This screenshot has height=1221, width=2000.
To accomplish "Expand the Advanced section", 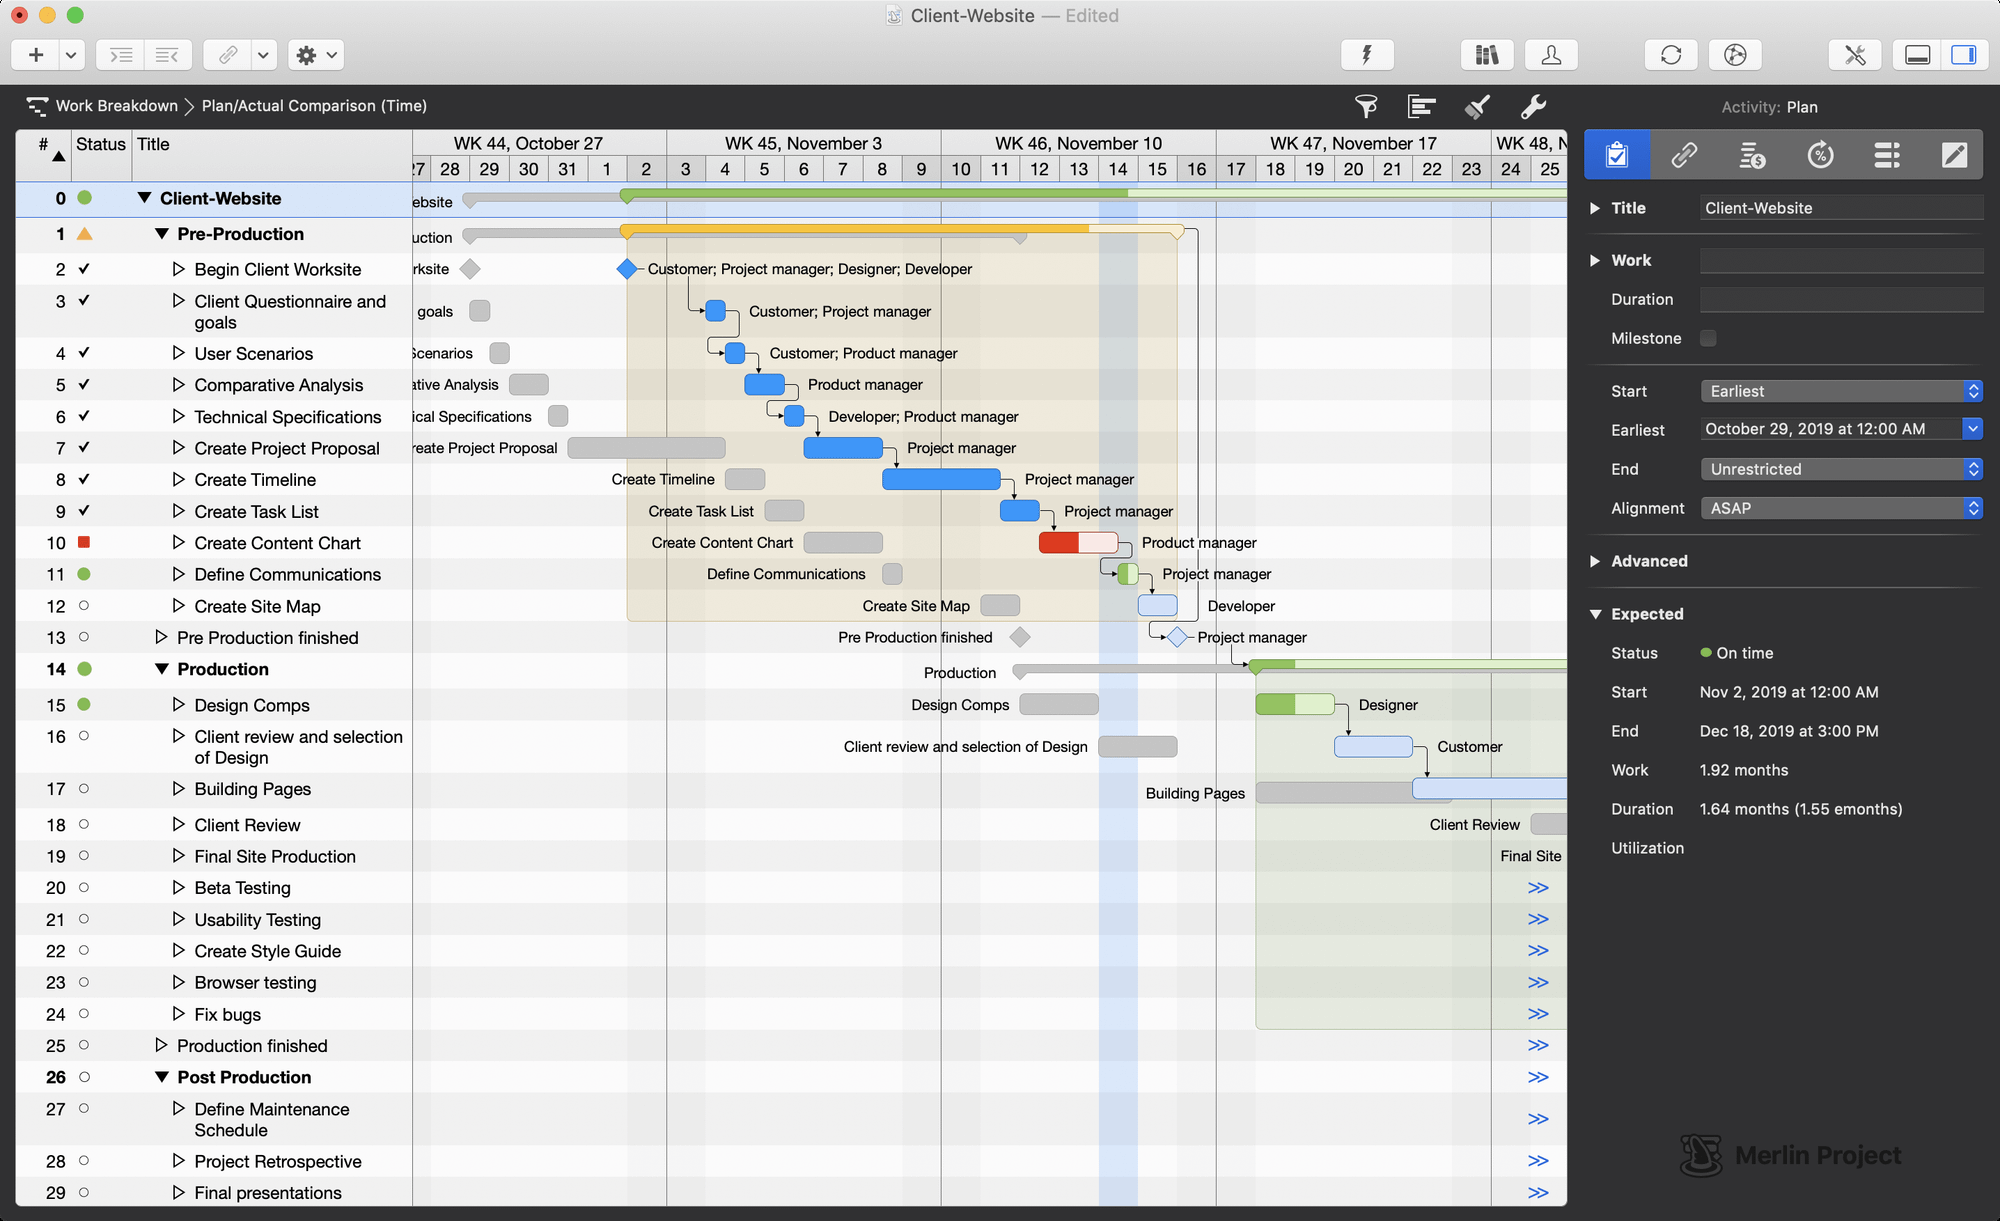I will point(1596,561).
